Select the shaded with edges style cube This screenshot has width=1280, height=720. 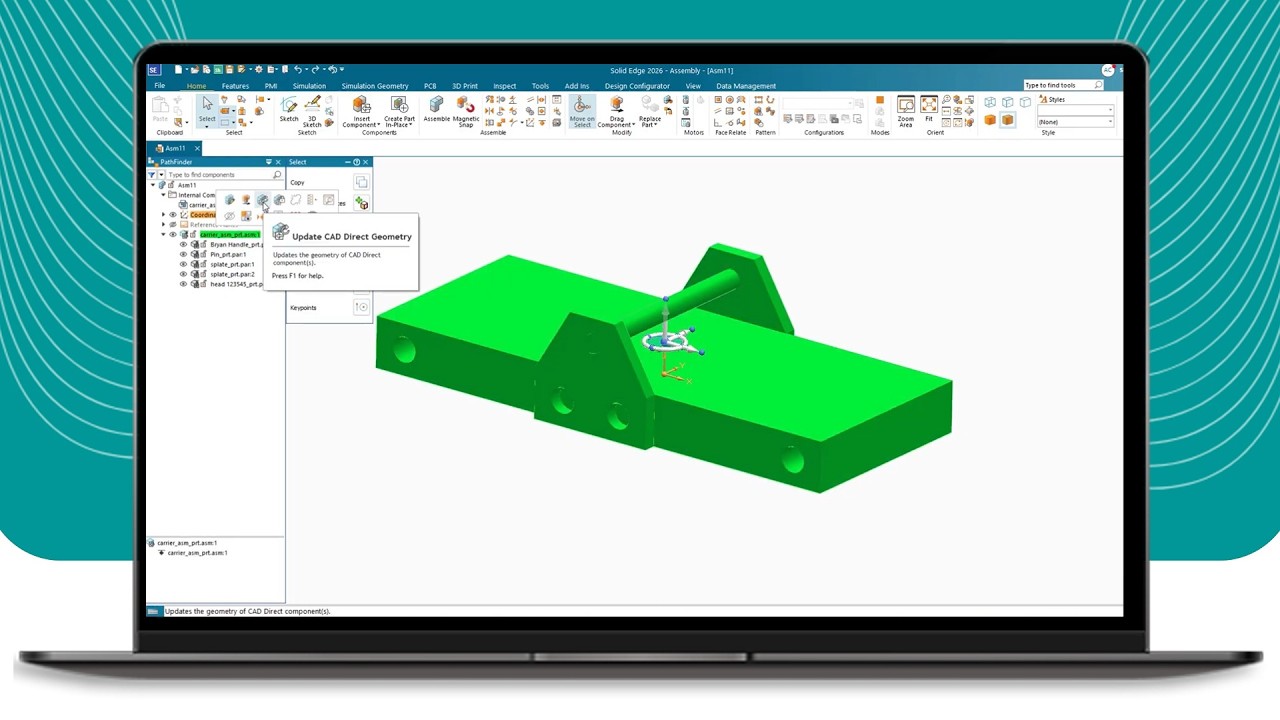click(1007, 120)
